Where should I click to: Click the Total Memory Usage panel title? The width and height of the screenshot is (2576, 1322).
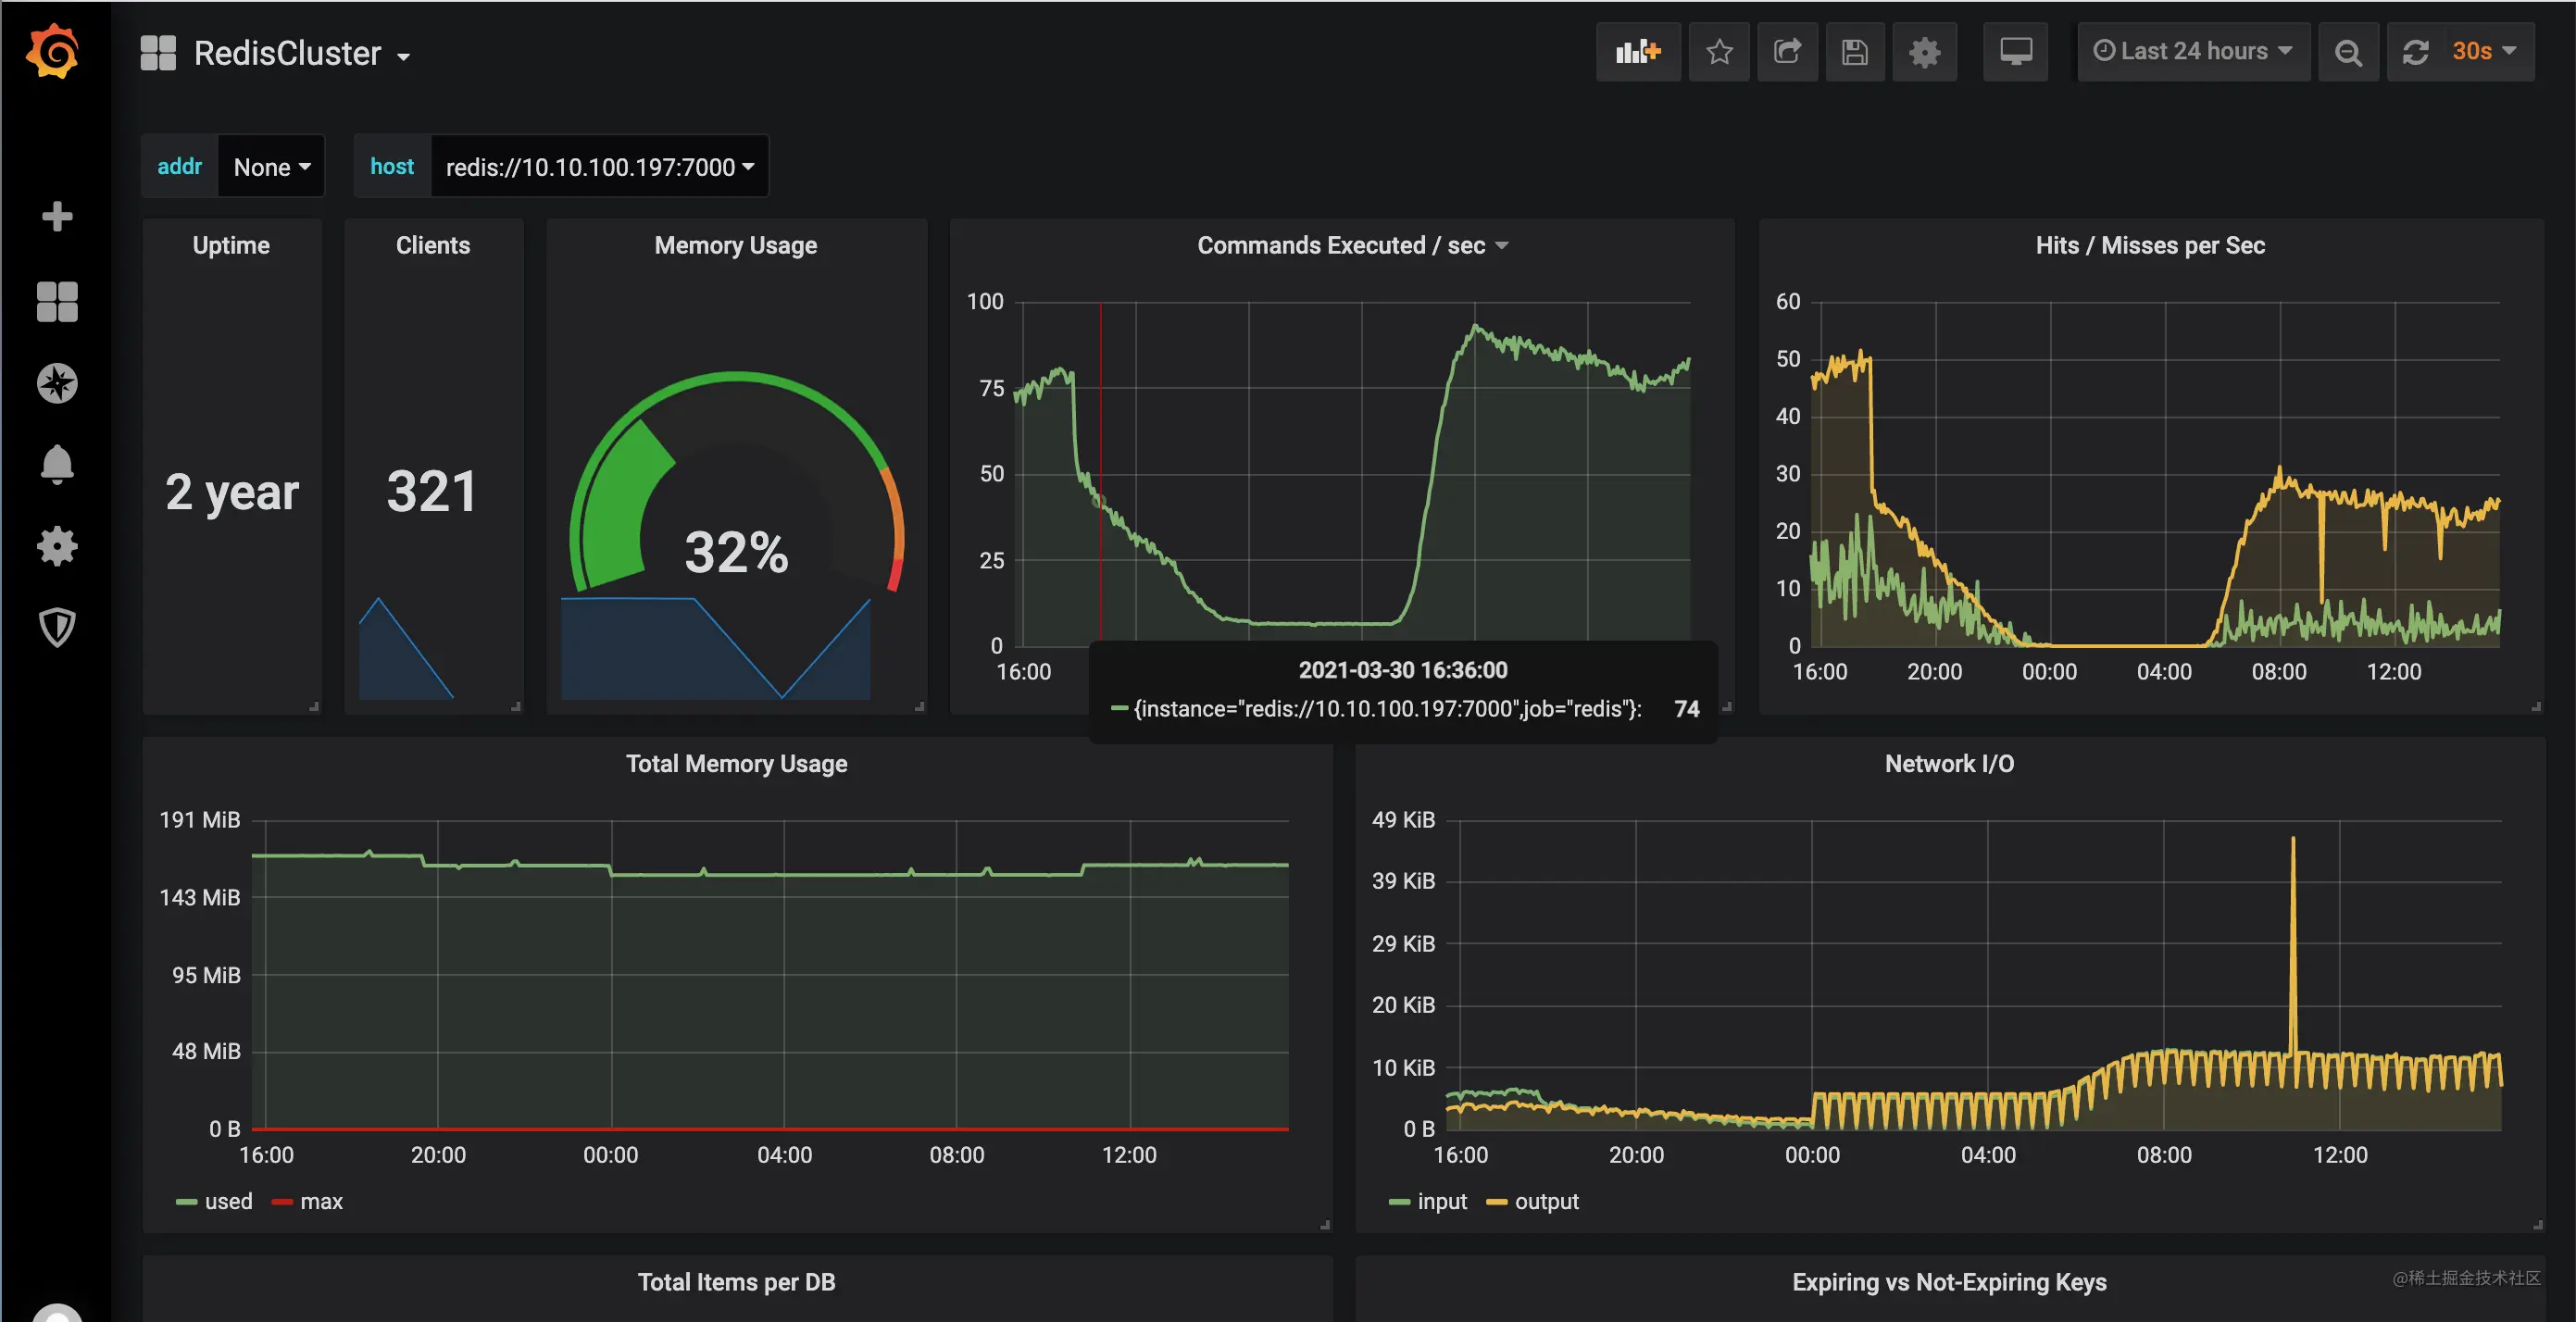(x=737, y=763)
